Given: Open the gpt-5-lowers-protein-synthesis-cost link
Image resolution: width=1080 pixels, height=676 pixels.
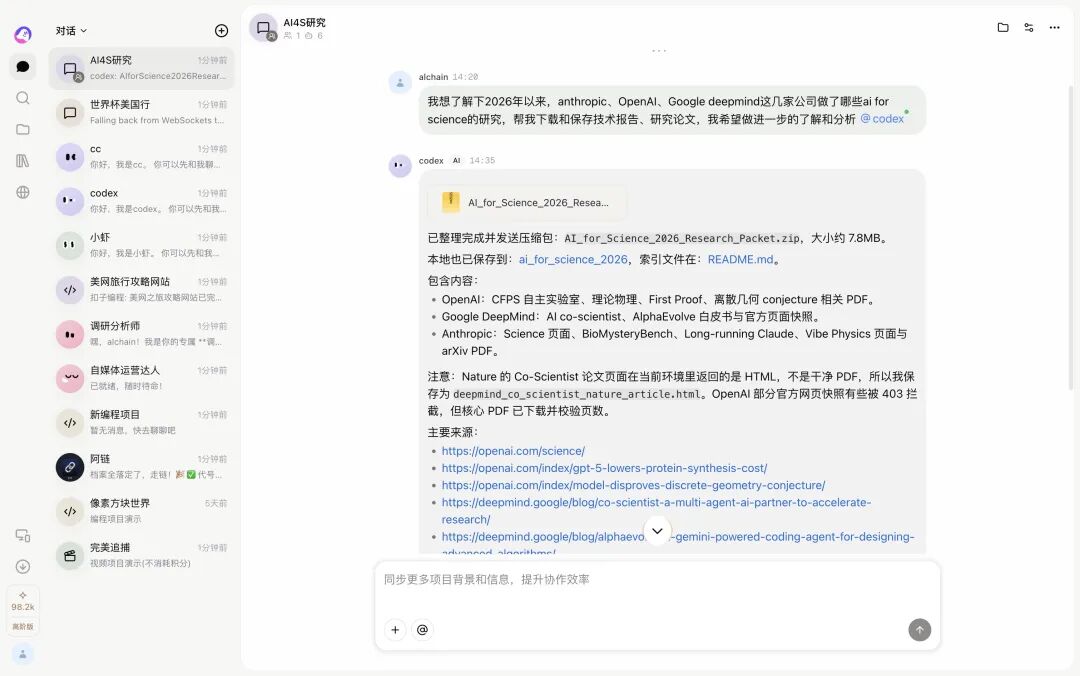Looking at the screenshot, I should pyautogui.click(x=604, y=468).
